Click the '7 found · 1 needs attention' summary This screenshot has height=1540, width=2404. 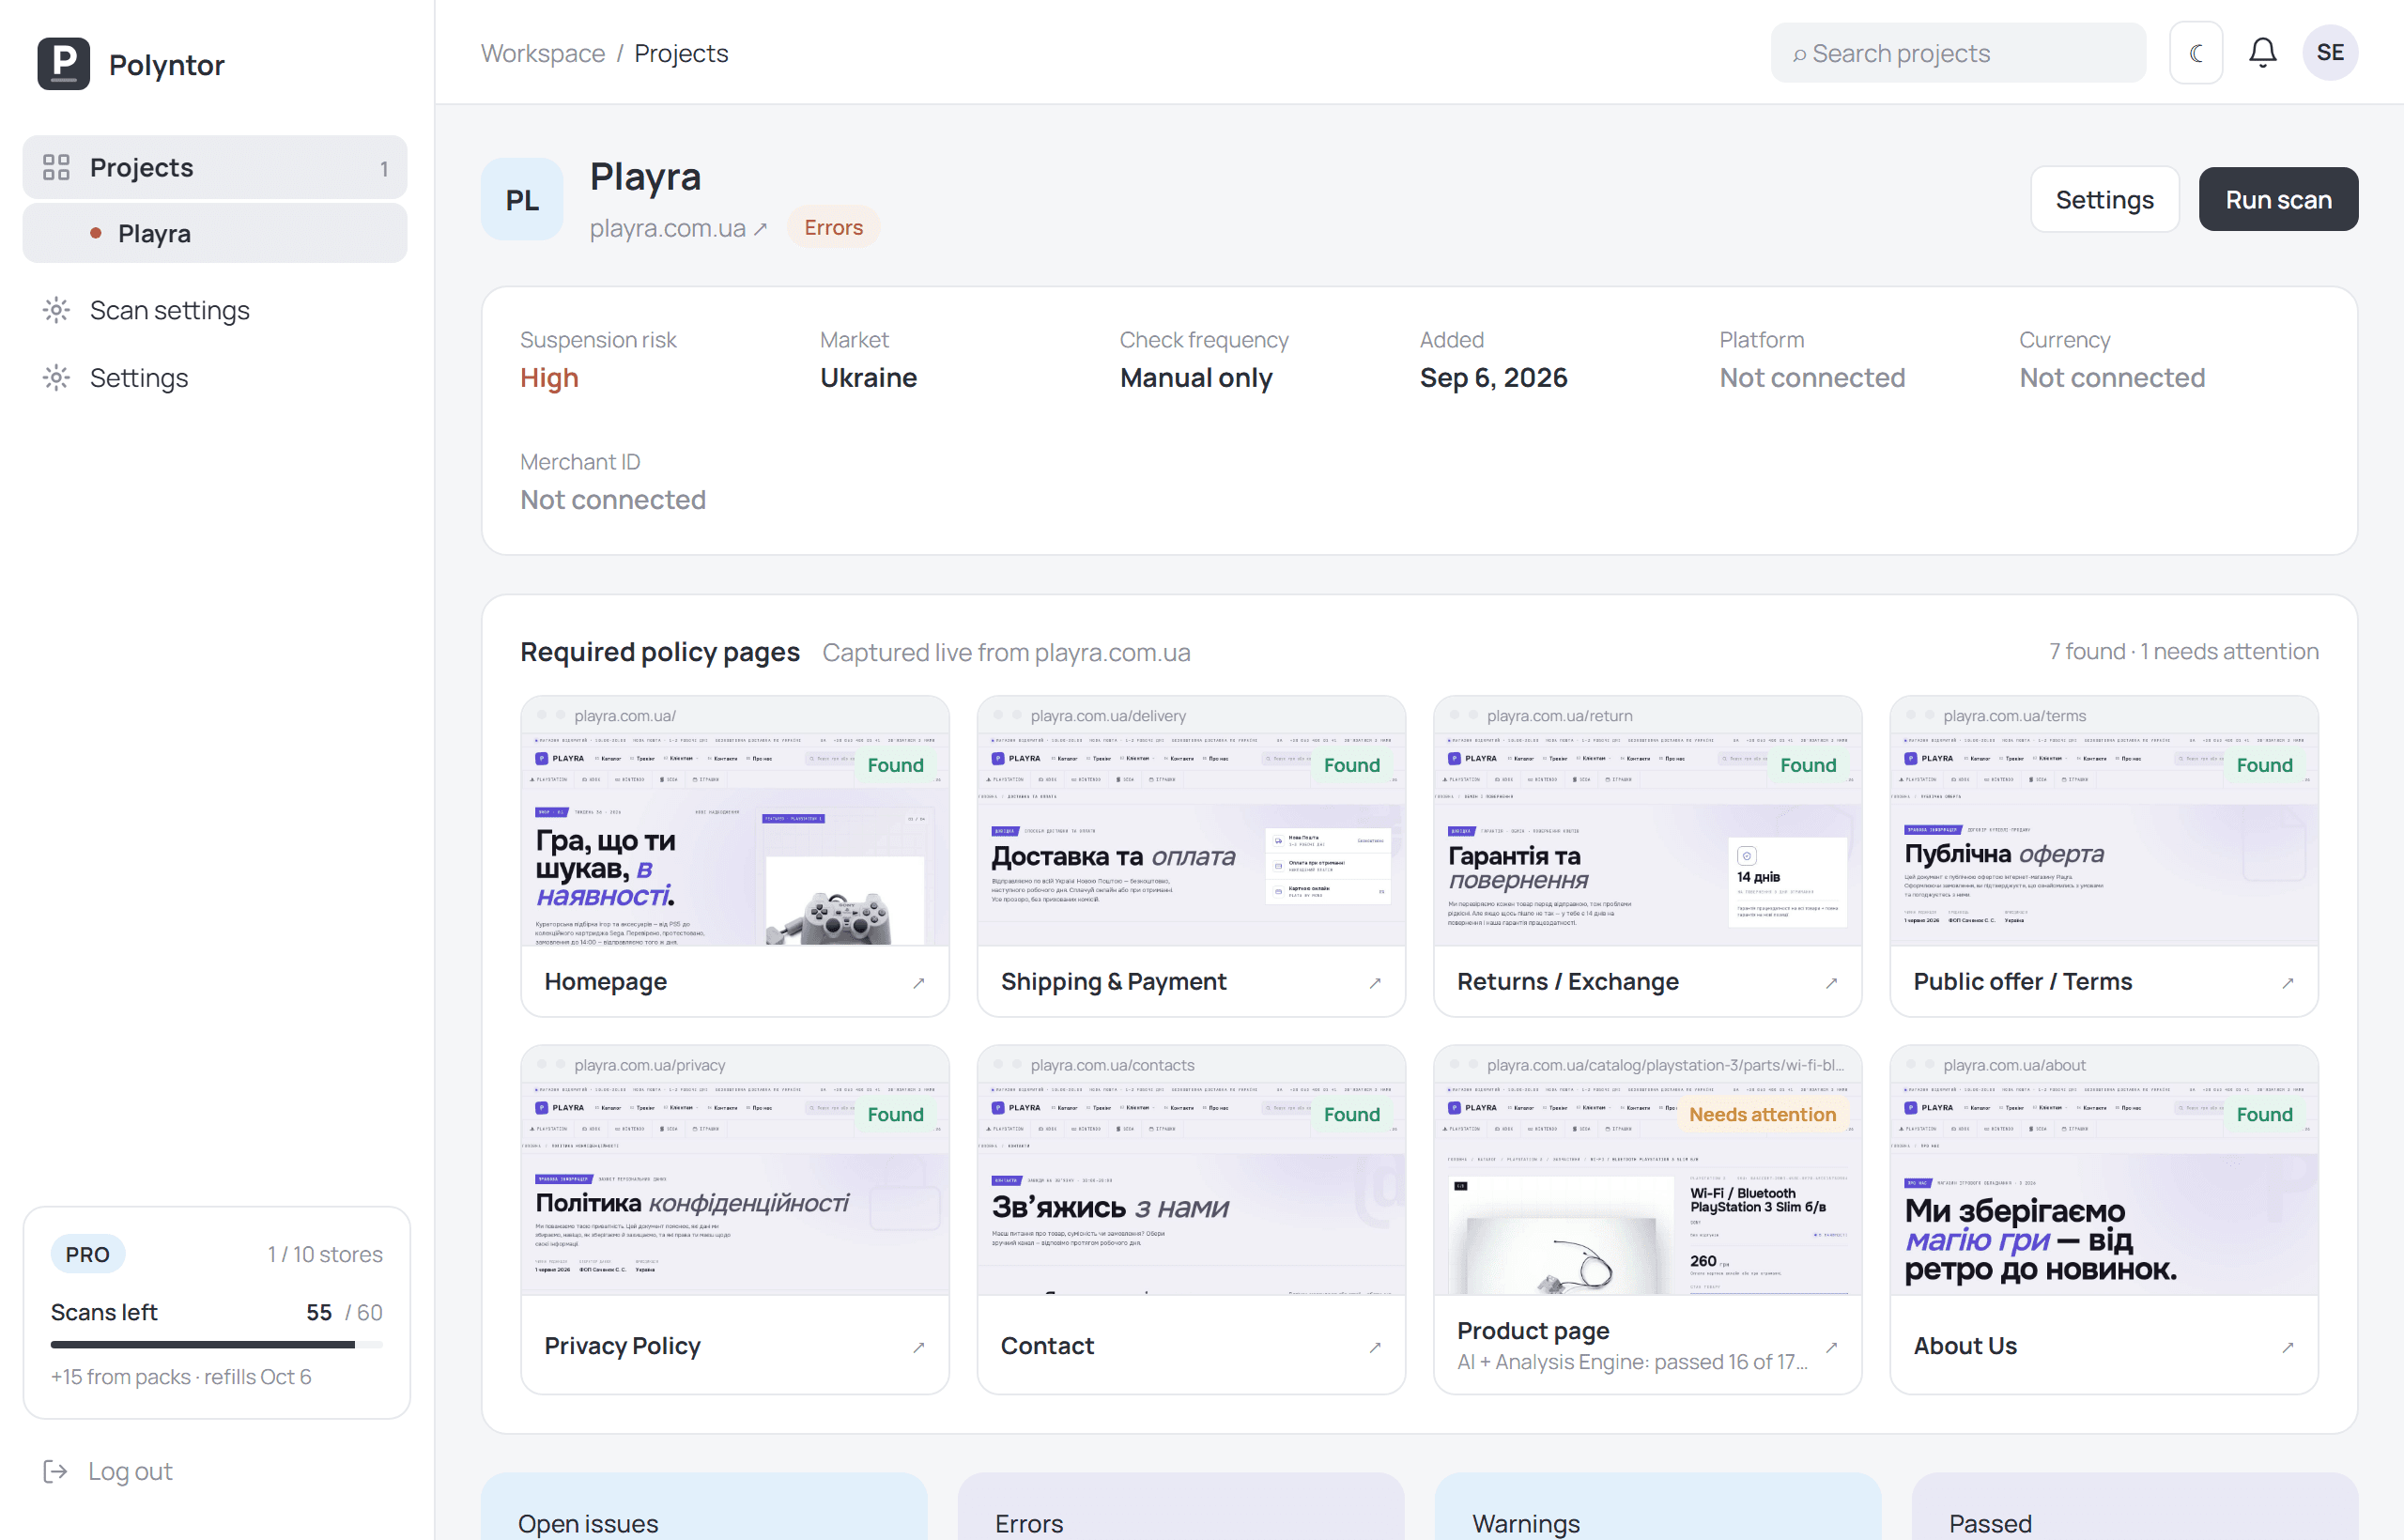point(2184,652)
